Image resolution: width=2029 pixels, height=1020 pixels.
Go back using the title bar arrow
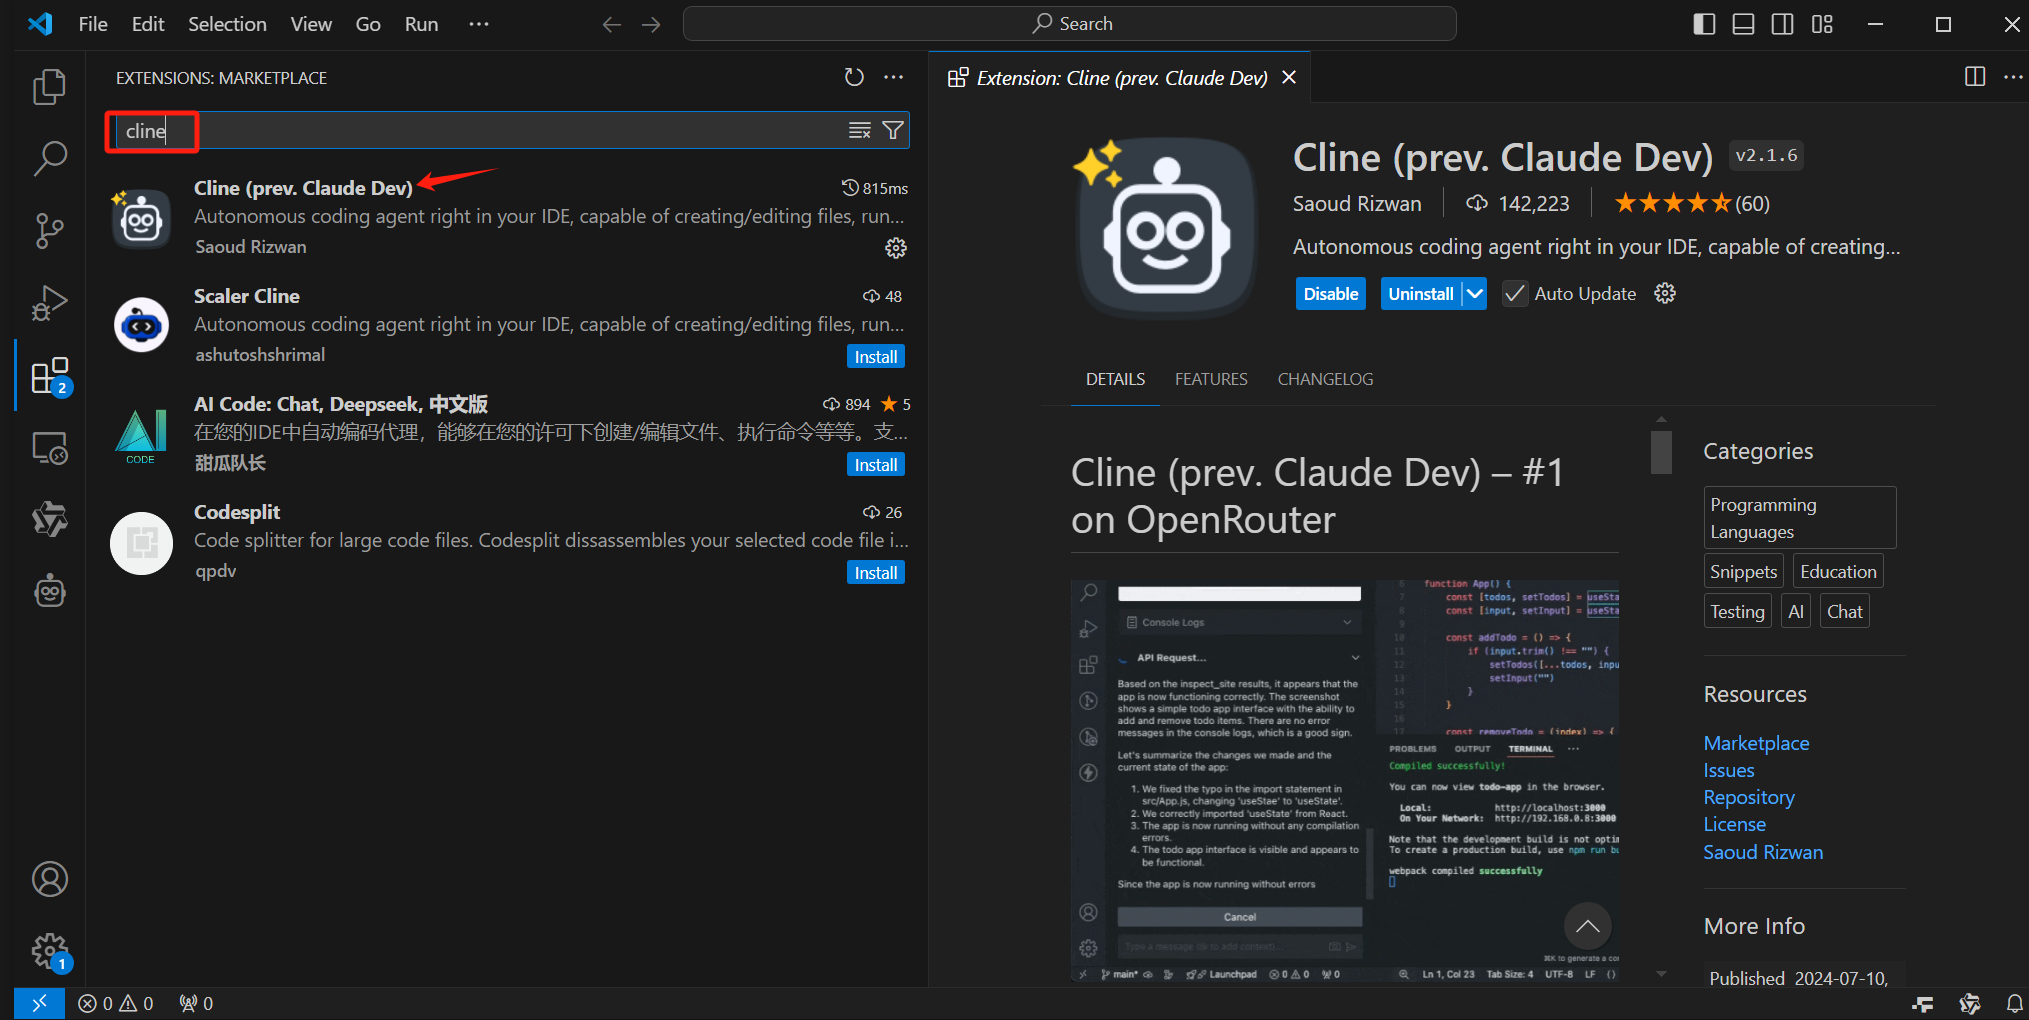click(x=612, y=24)
